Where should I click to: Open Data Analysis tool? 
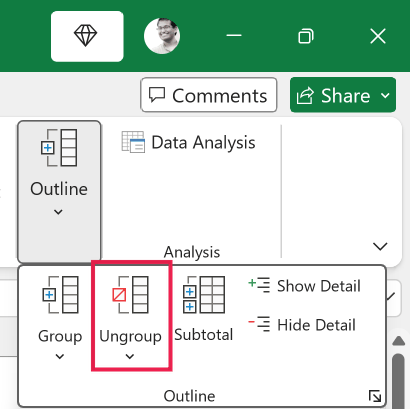click(x=189, y=142)
